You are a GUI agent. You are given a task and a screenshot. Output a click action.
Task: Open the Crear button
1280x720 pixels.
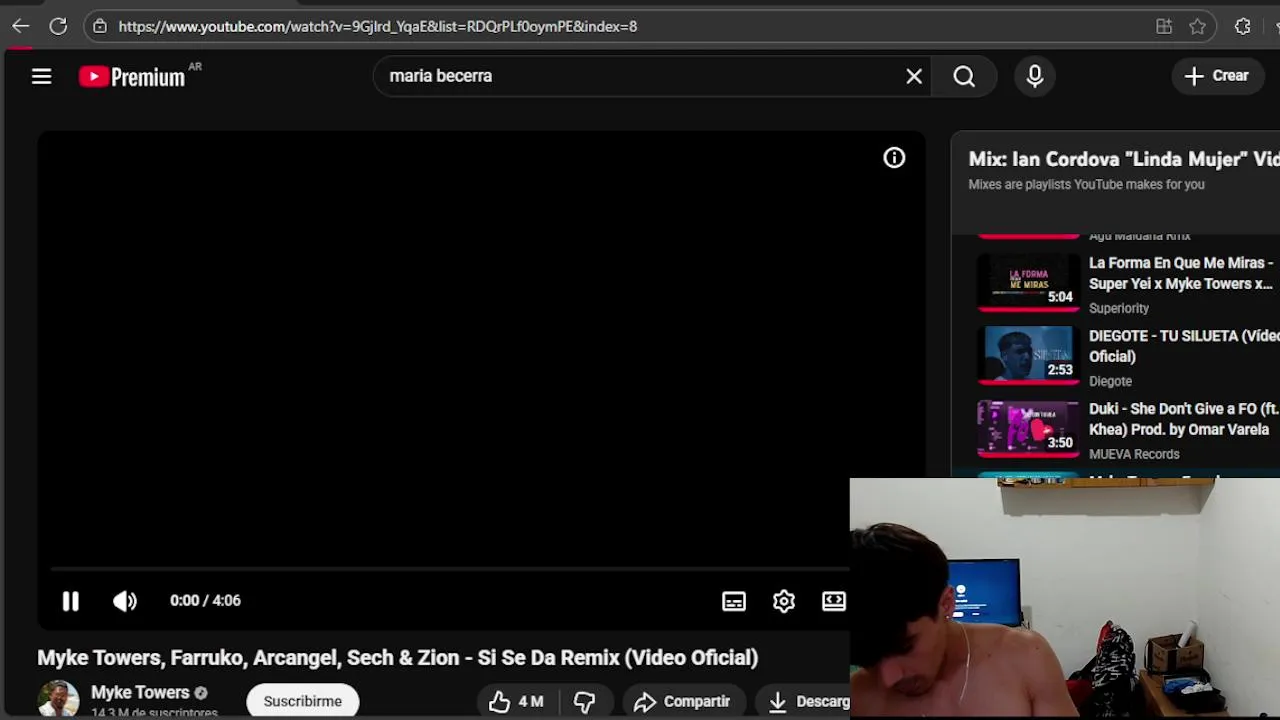tap(1216, 76)
